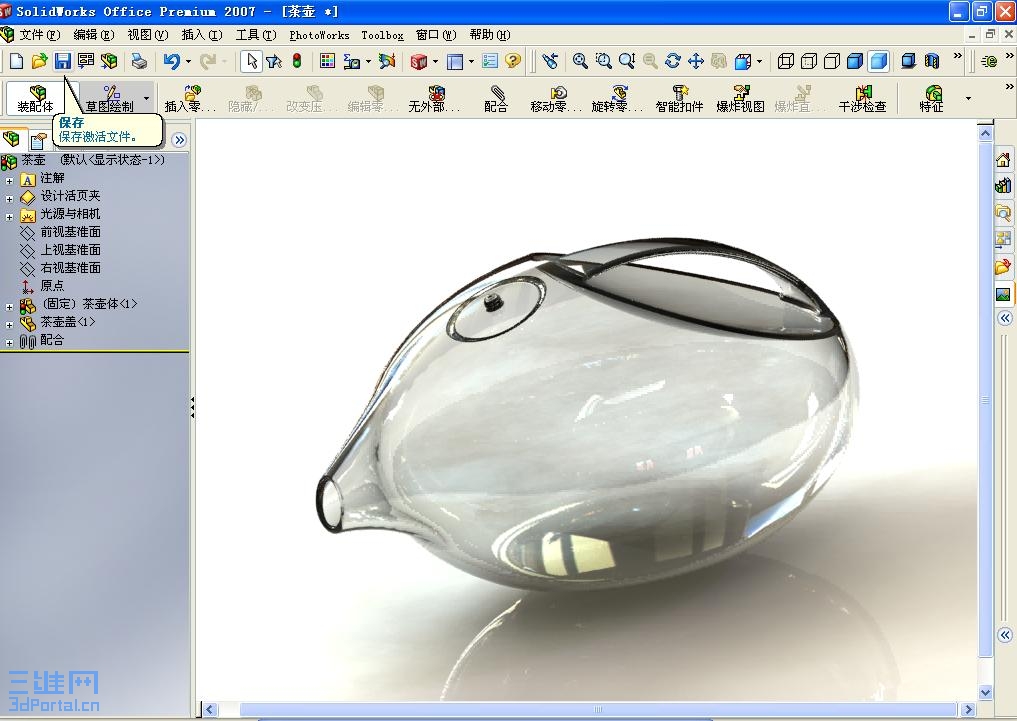
Task: Open the 视图(V) menu
Action: (x=148, y=35)
